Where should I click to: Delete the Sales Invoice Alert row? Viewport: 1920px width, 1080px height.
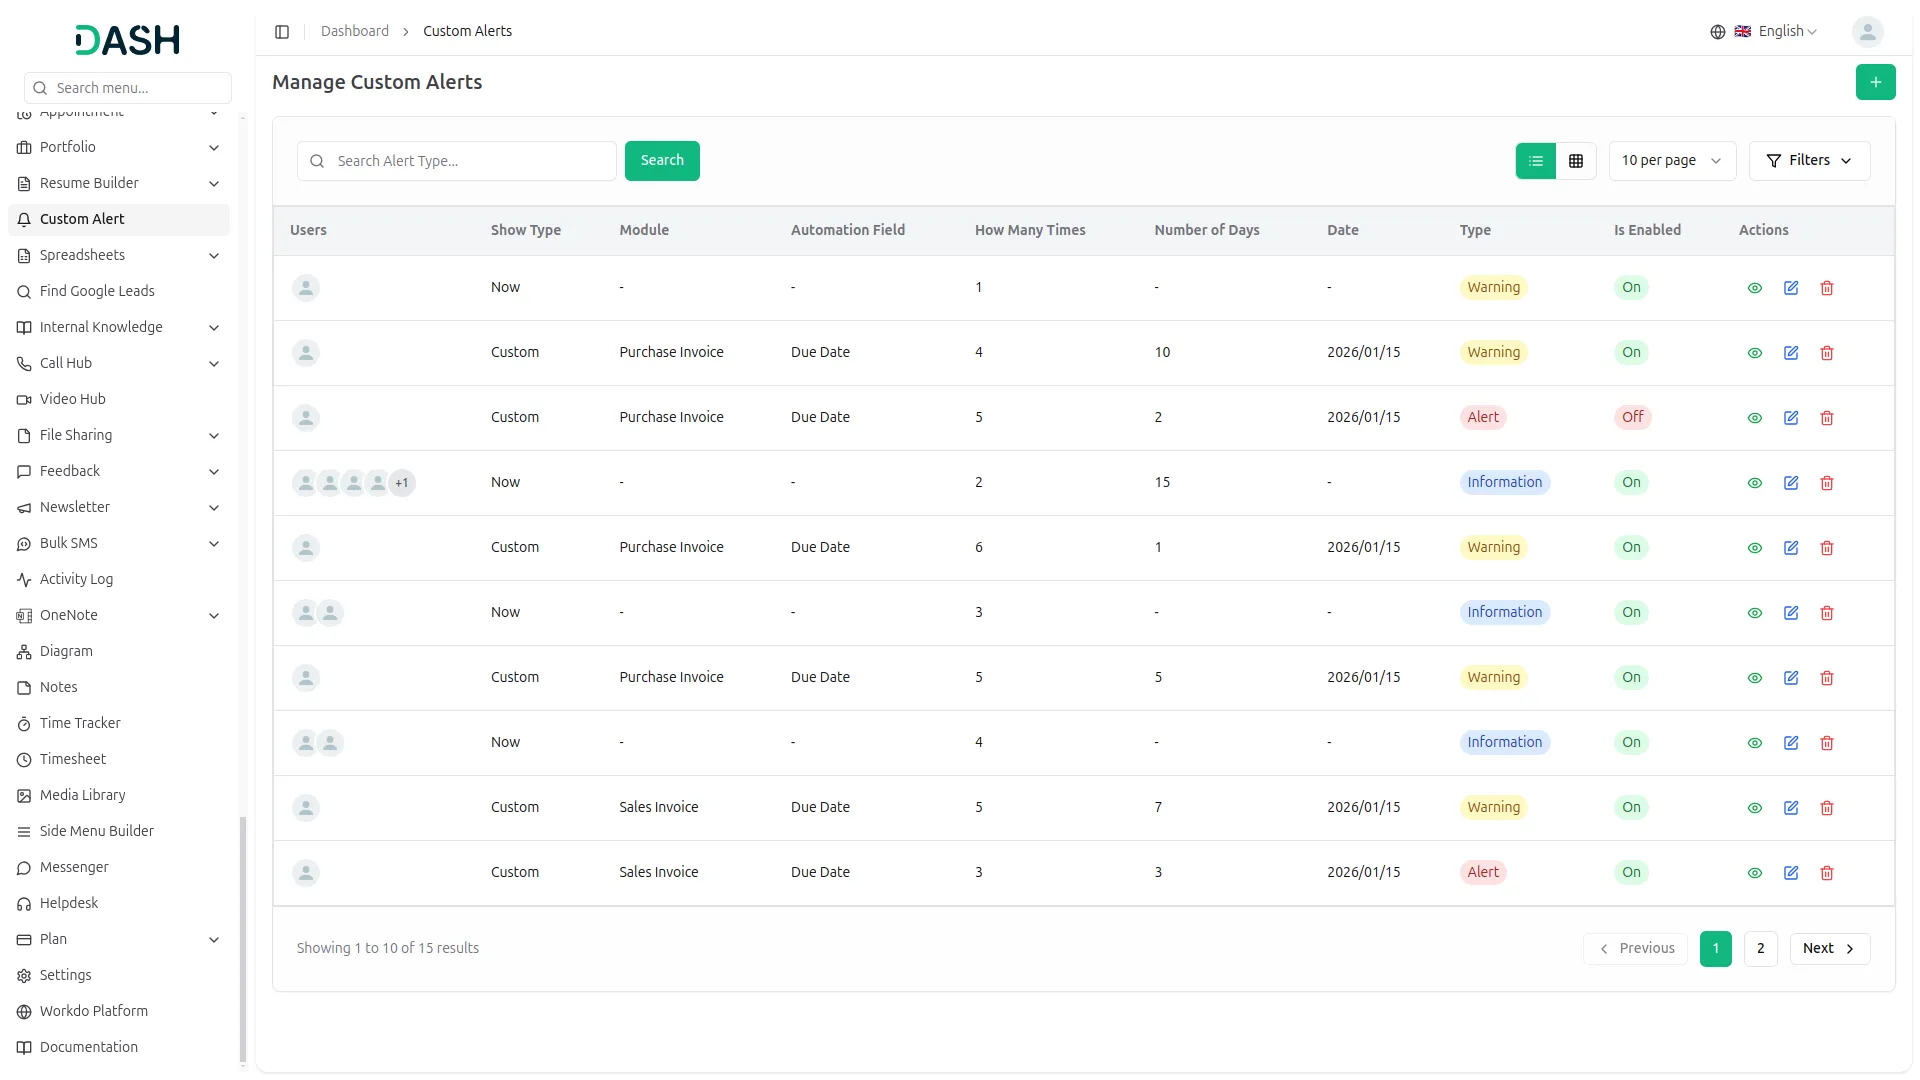(x=1826, y=873)
